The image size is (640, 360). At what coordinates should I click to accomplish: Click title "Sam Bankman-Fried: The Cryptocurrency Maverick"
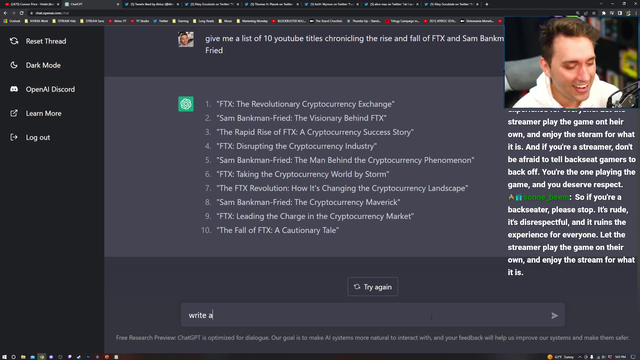coord(308,202)
